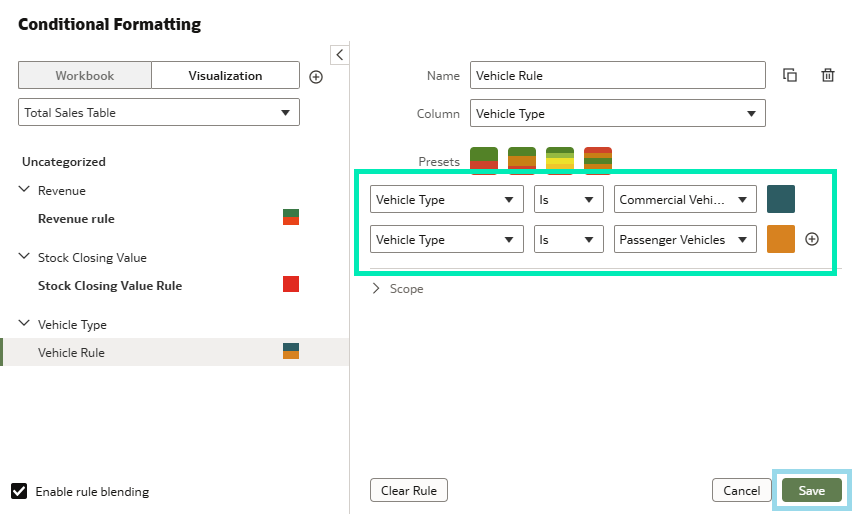853x514 pixels.
Task: Add a new rule with the plus icon beside Visualization
Action: 316,77
